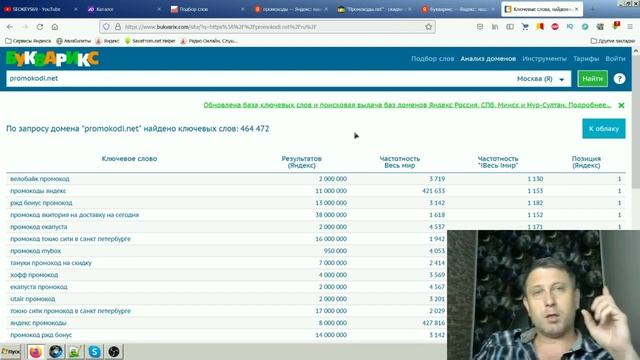Click the Start (Пуск) button
The width and height of the screenshot is (640, 360).
(x=11, y=351)
